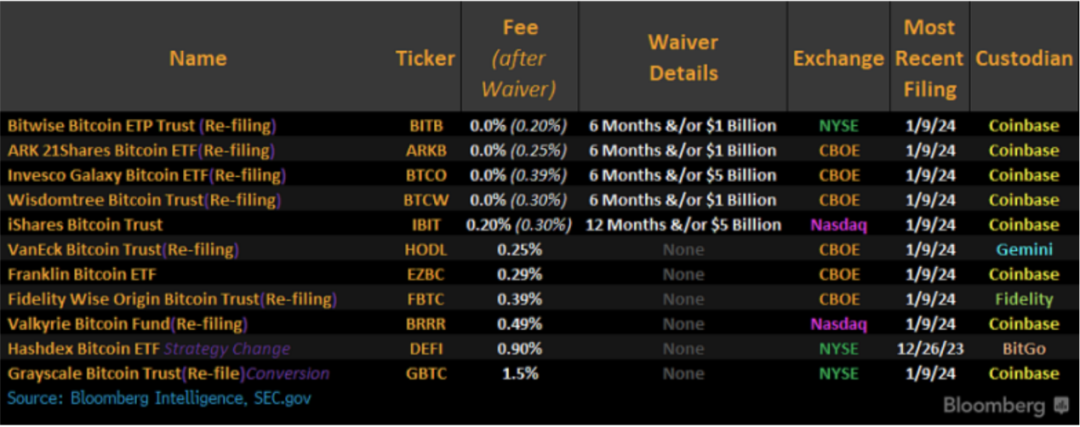Screen dimensions: 1080x427
Task: Open the Bitwise Bitcoin ETP Trust row
Action: pyautogui.click(x=141, y=126)
